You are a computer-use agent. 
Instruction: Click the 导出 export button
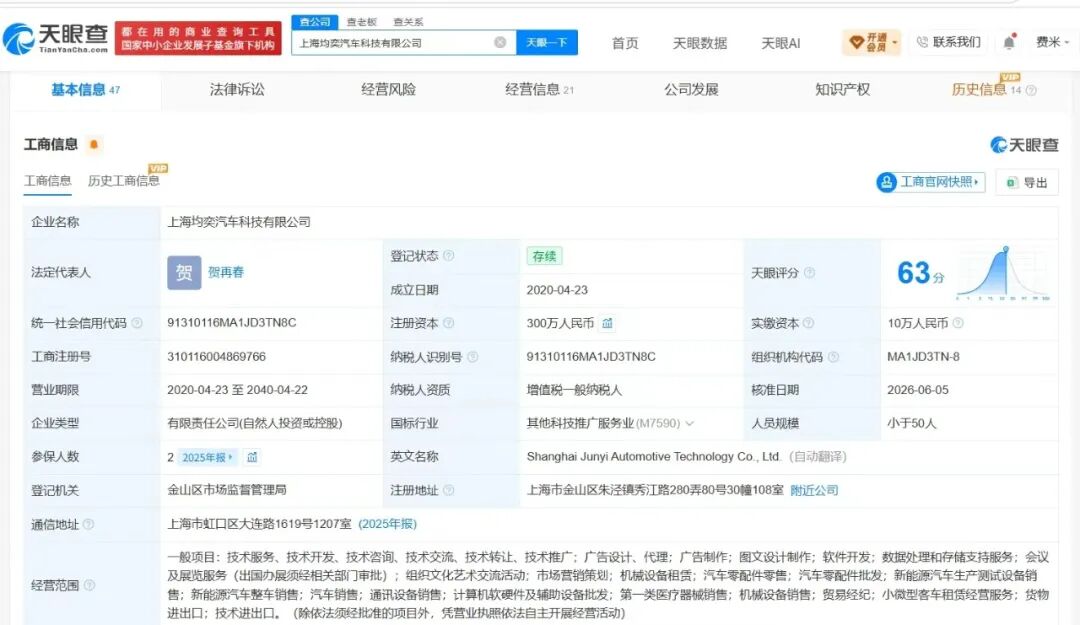click(x=1027, y=183)
